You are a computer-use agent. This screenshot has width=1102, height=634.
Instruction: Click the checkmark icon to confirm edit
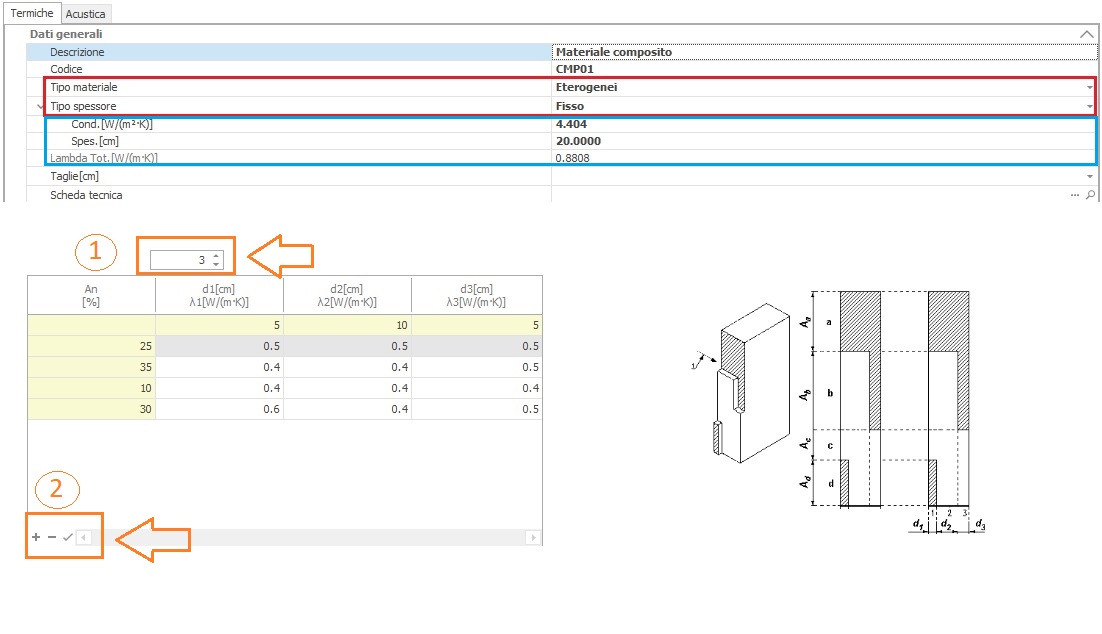click(x=67, y=537)
